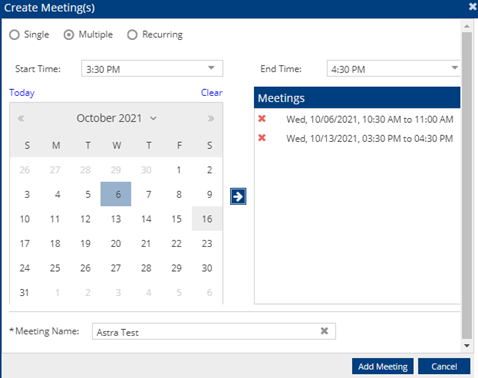
Task: Select October 21 in the calendar
Action: (146, 243)
